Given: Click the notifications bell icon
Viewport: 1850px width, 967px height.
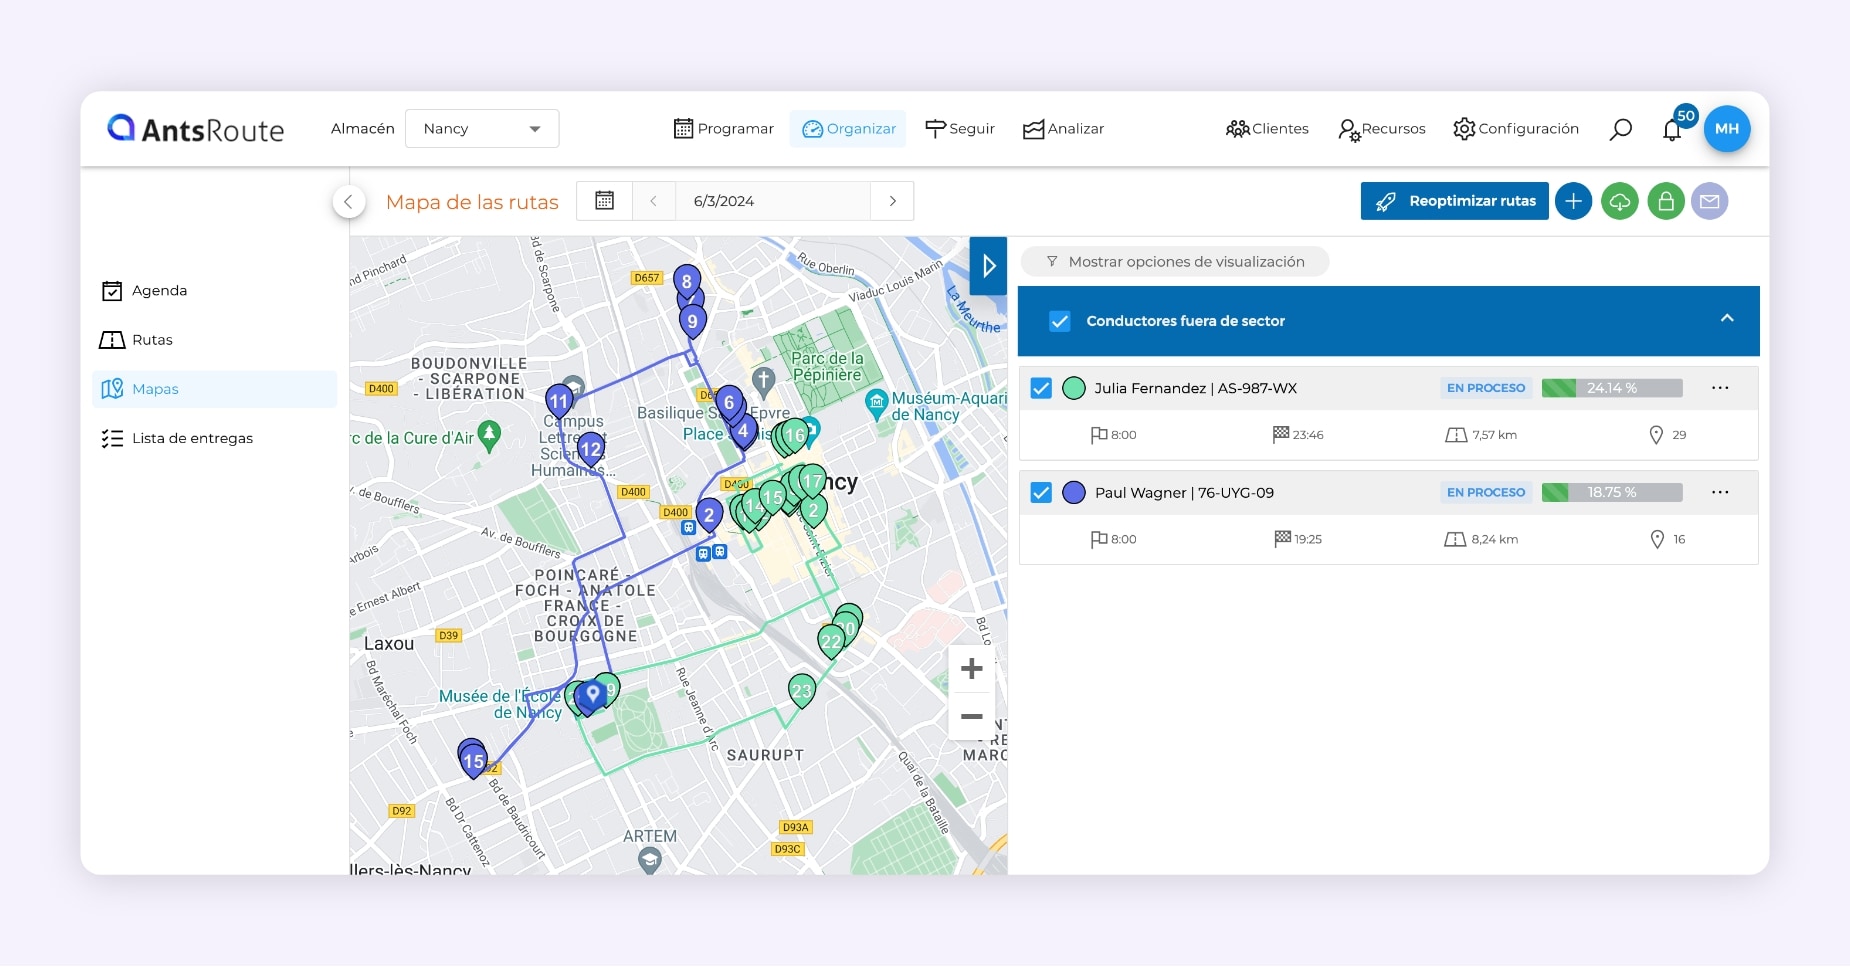Looking at the screenshot, I should point(1672,130).
